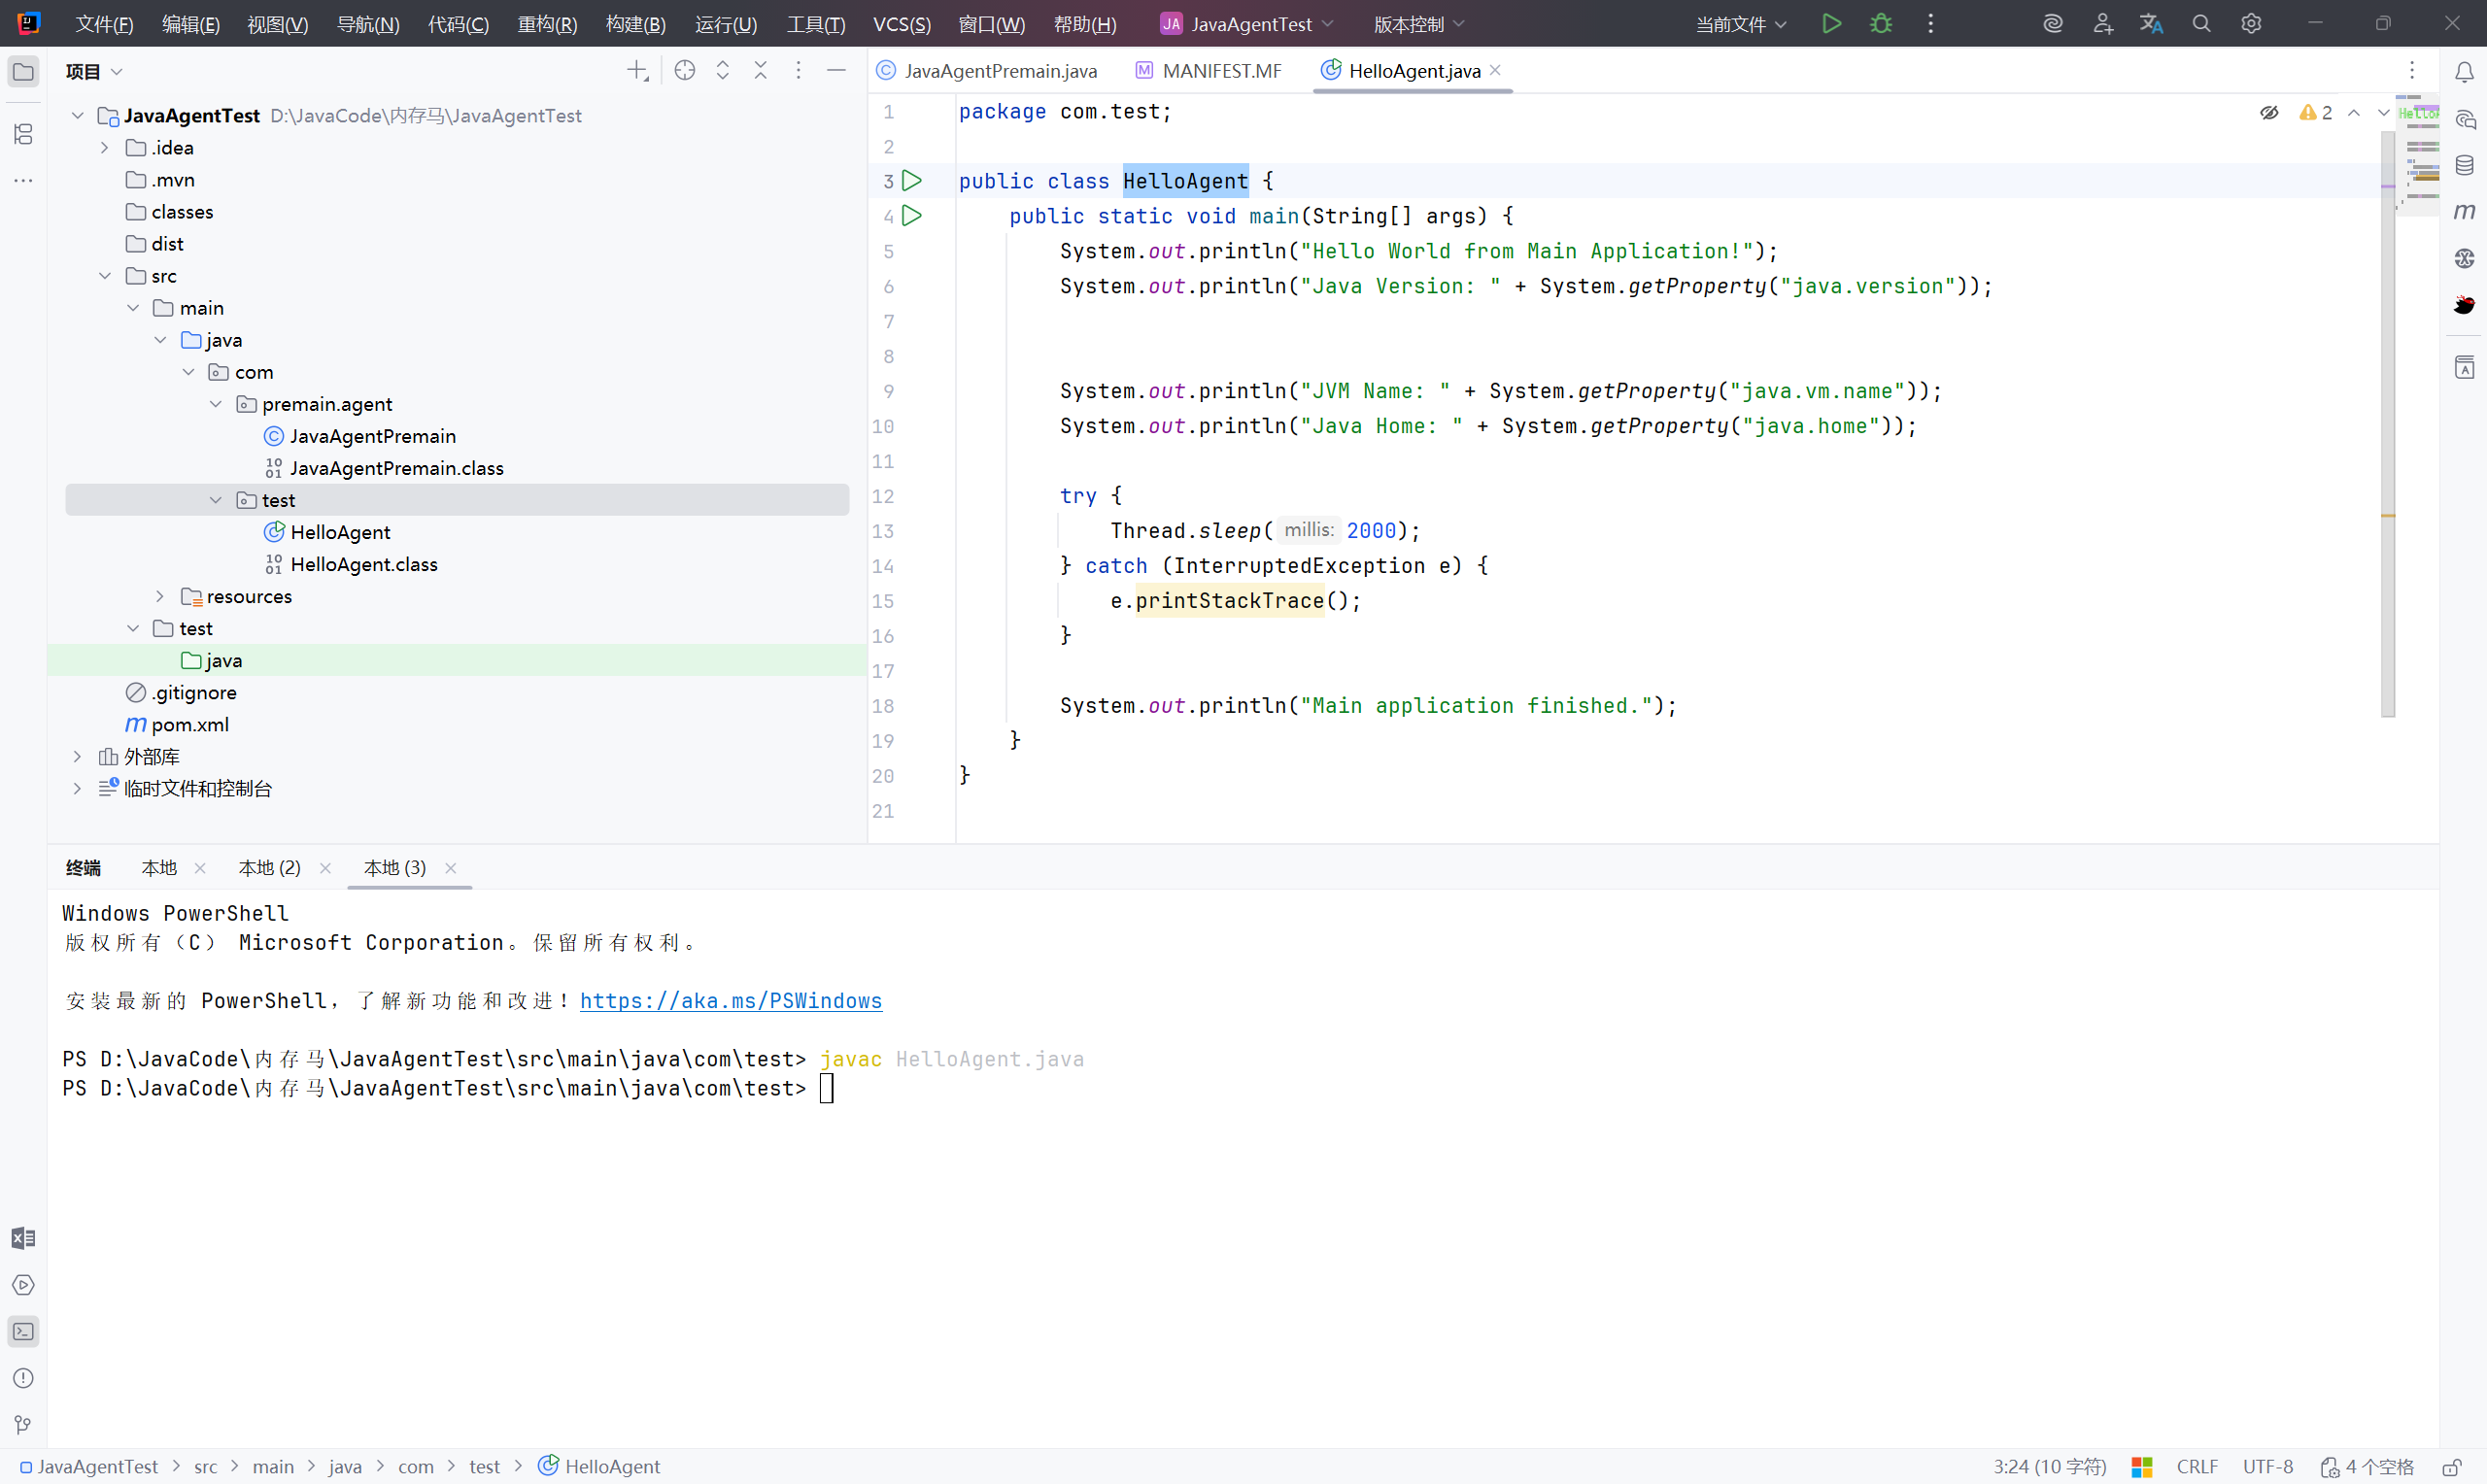Switch to the MANIFEST.MF editor tab
Screen dimensions: 2487x1484
point(1220,71)
